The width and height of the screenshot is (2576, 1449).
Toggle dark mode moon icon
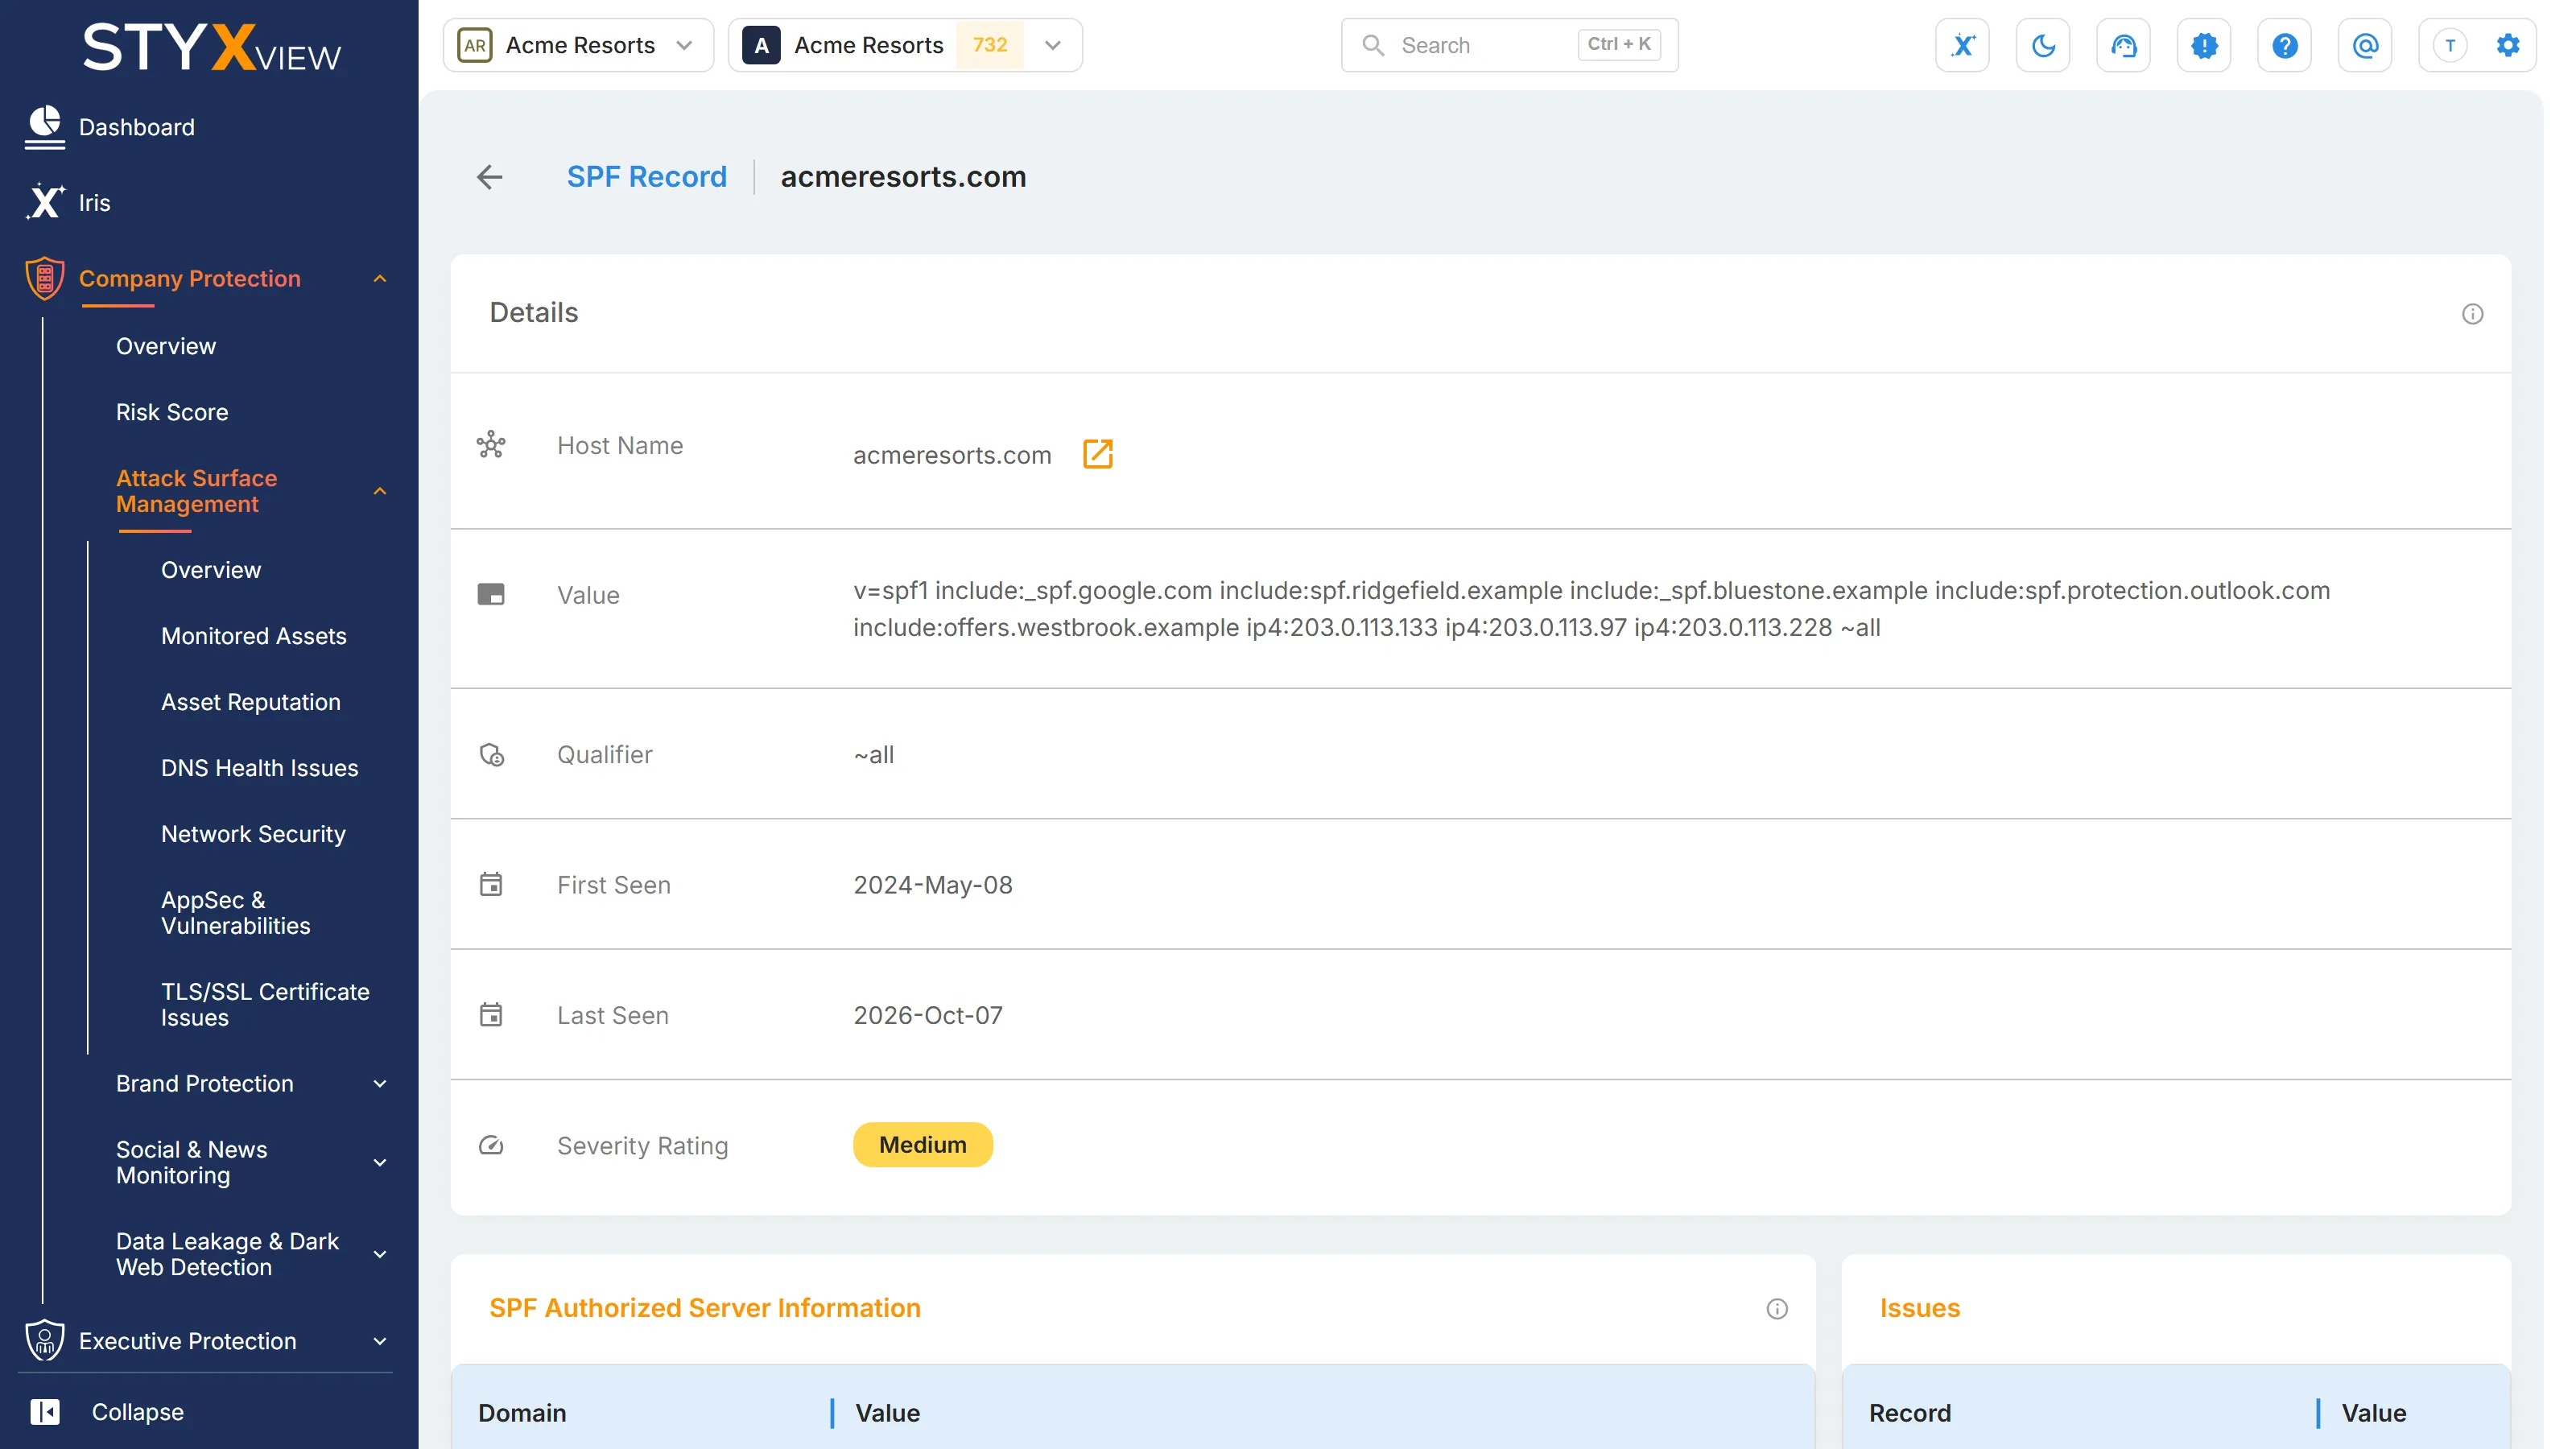tap(2043, 45)
